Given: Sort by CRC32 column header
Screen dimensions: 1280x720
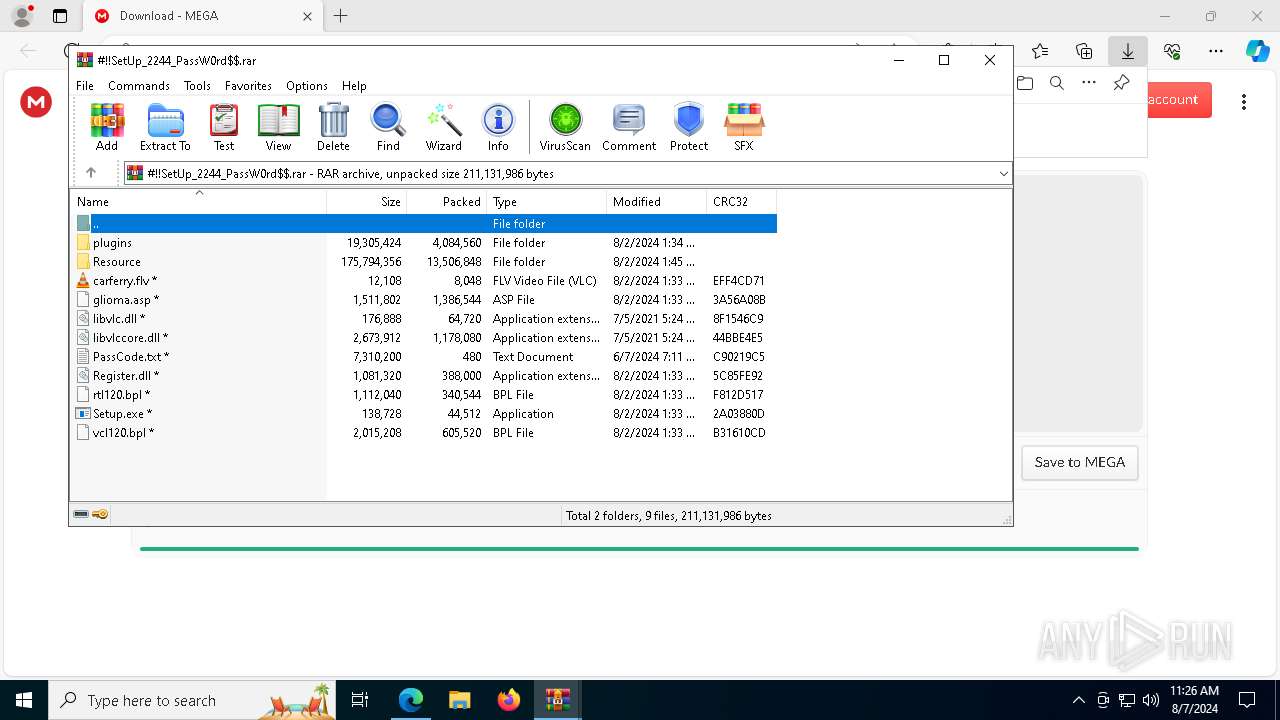Looking at the screenshot, I should (x=742, y=202).
